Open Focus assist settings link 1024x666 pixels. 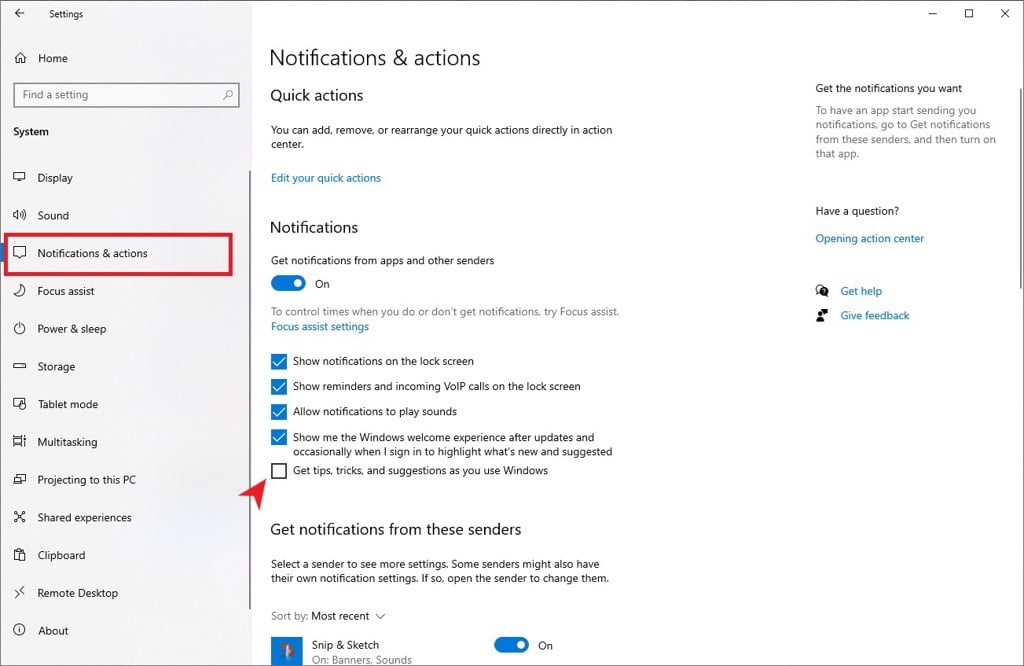point(319,327)
